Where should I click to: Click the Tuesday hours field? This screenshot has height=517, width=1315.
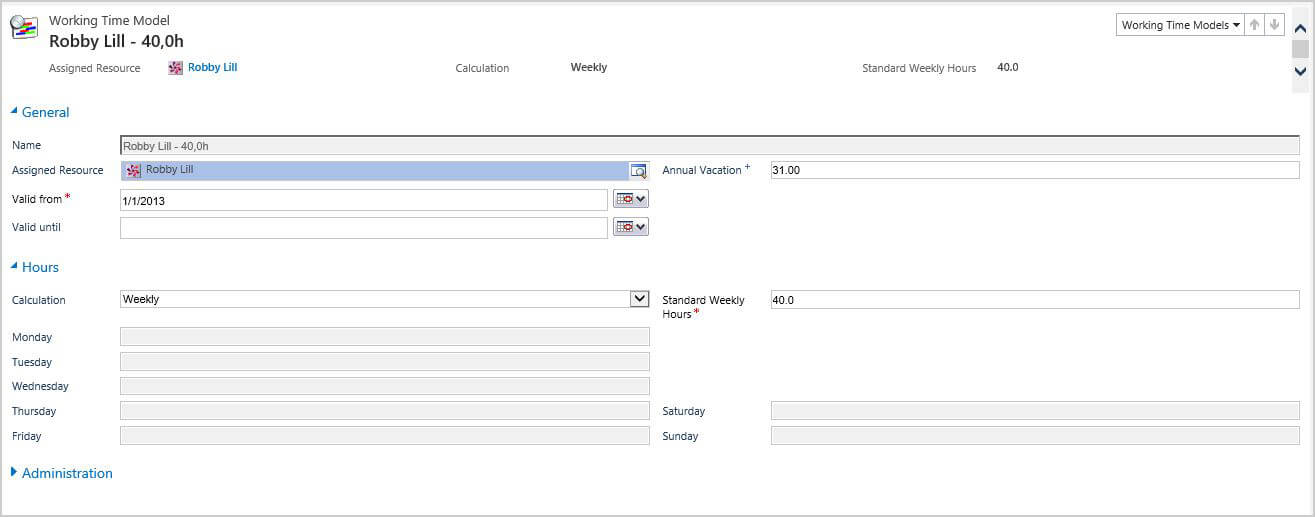(385, 362)
